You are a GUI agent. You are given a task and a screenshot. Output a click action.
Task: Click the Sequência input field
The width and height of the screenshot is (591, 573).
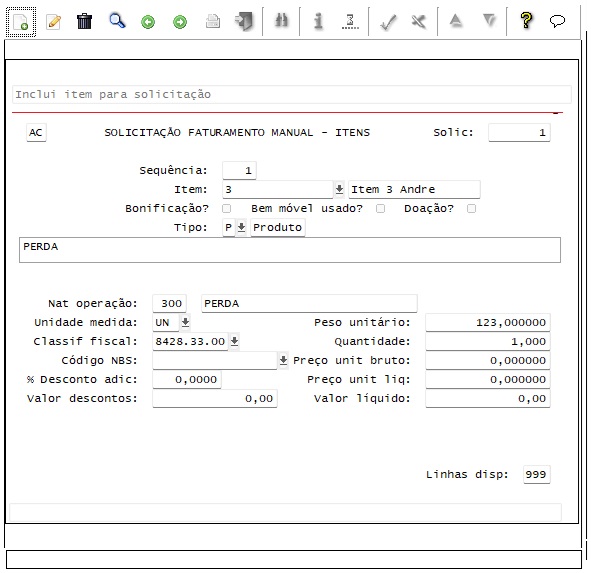239,170
